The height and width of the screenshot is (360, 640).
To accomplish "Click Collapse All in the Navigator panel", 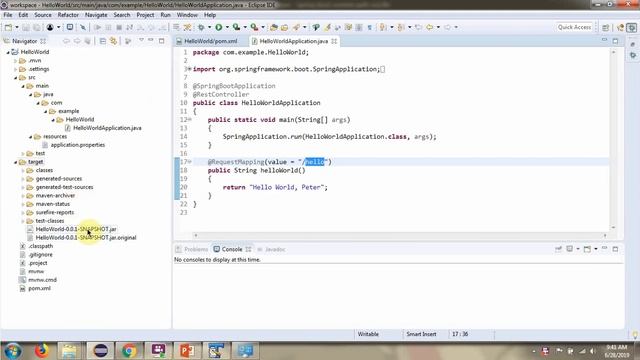I will (x=103, y=41).
